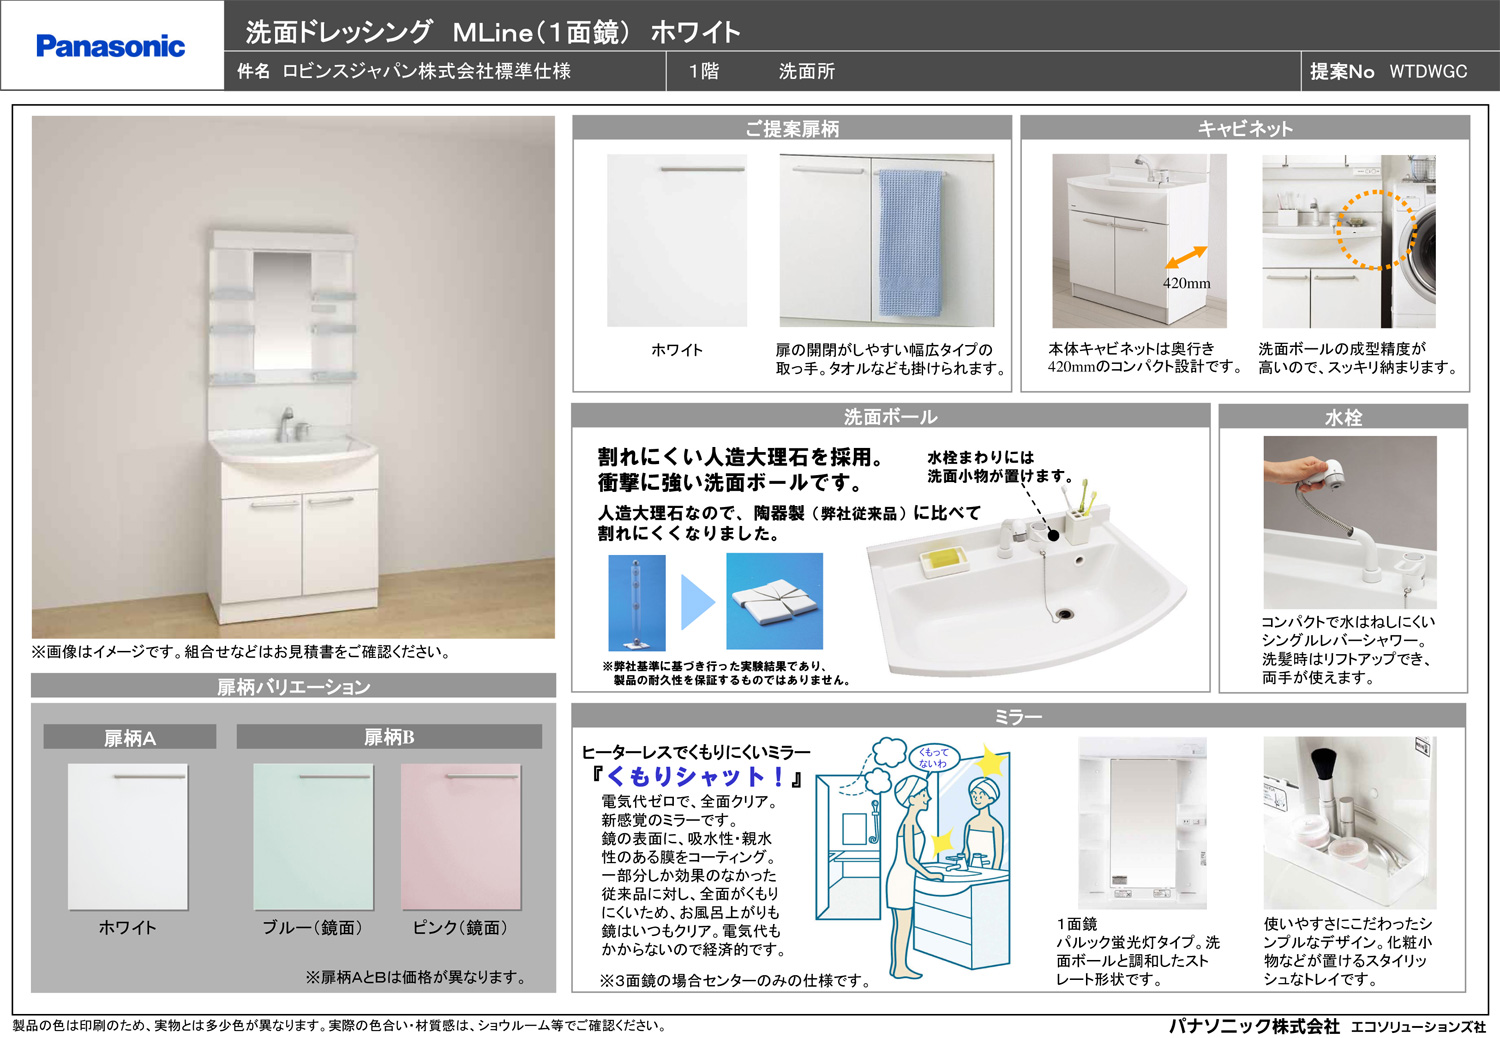Click the ヒーターレスでくもりにくいミラー heading
The height and width of the screenshot is (1038, 1500).
(x=696, y=752)
